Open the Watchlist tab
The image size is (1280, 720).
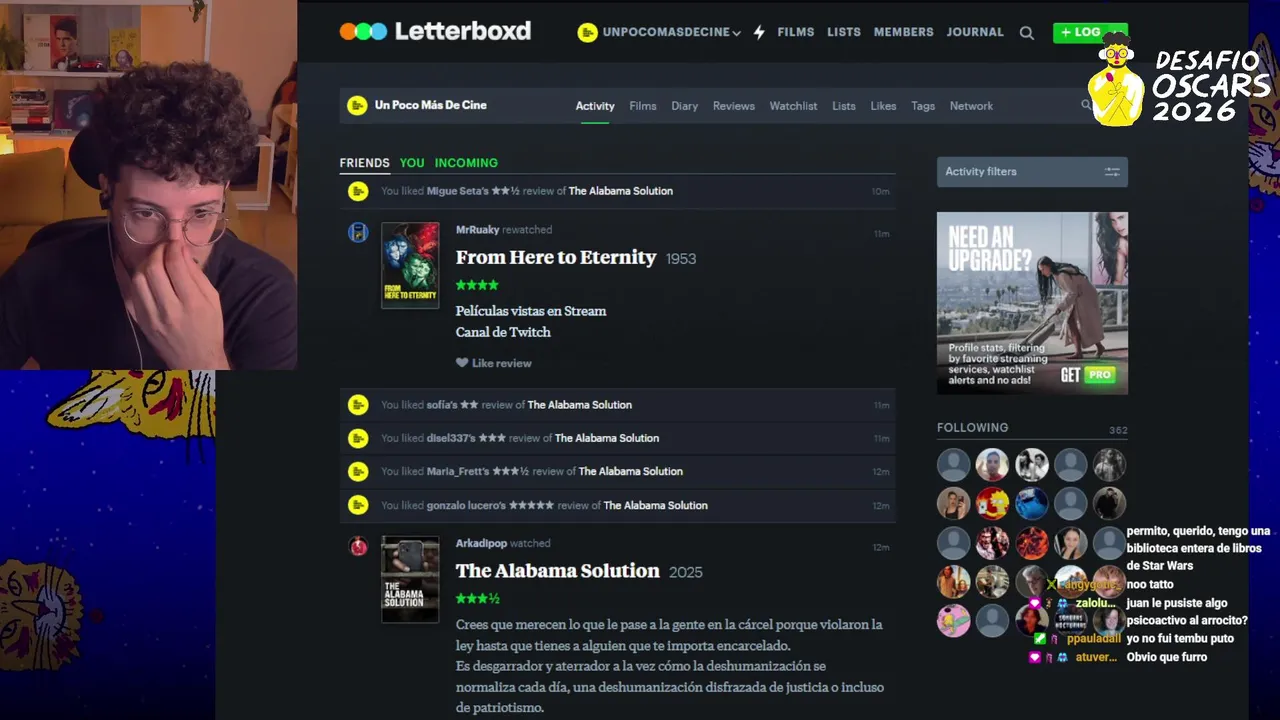click(x=793, y=106)
